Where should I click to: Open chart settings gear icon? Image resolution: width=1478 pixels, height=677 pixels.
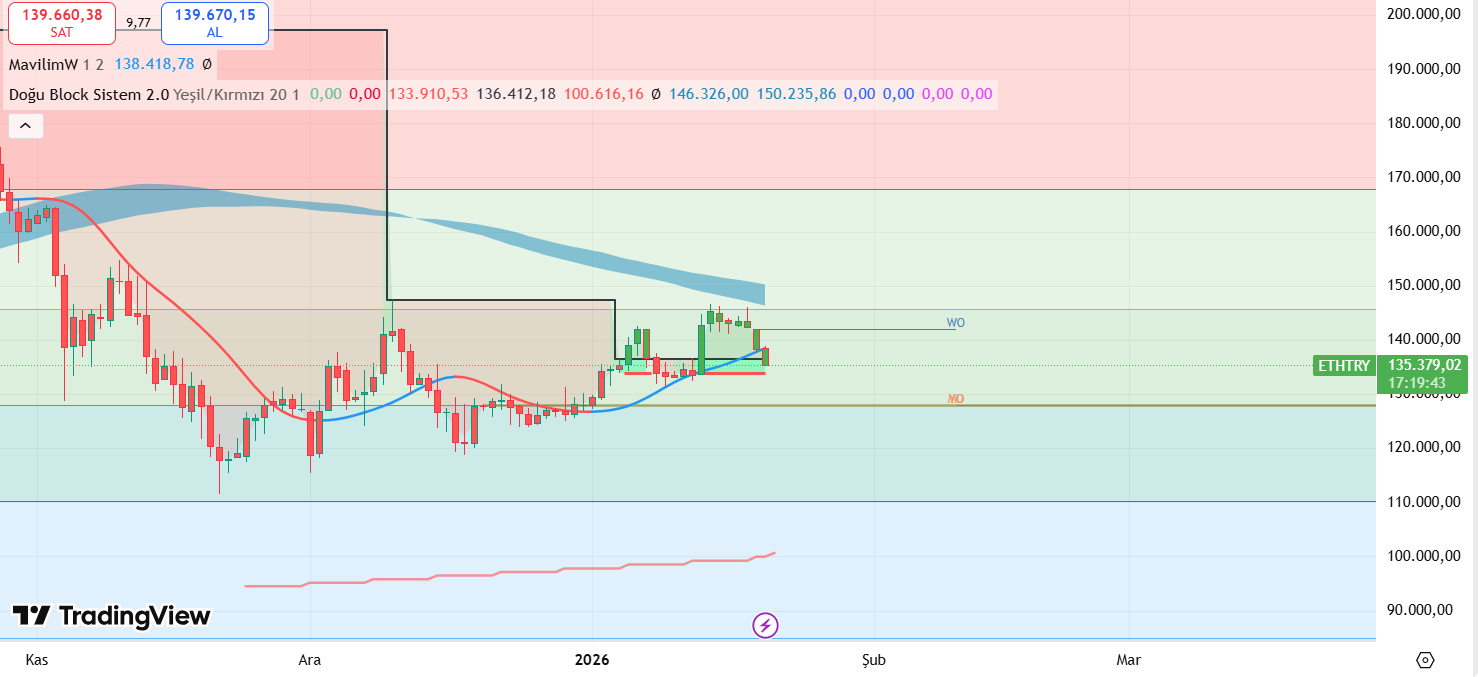click(x=1425, y=660)
